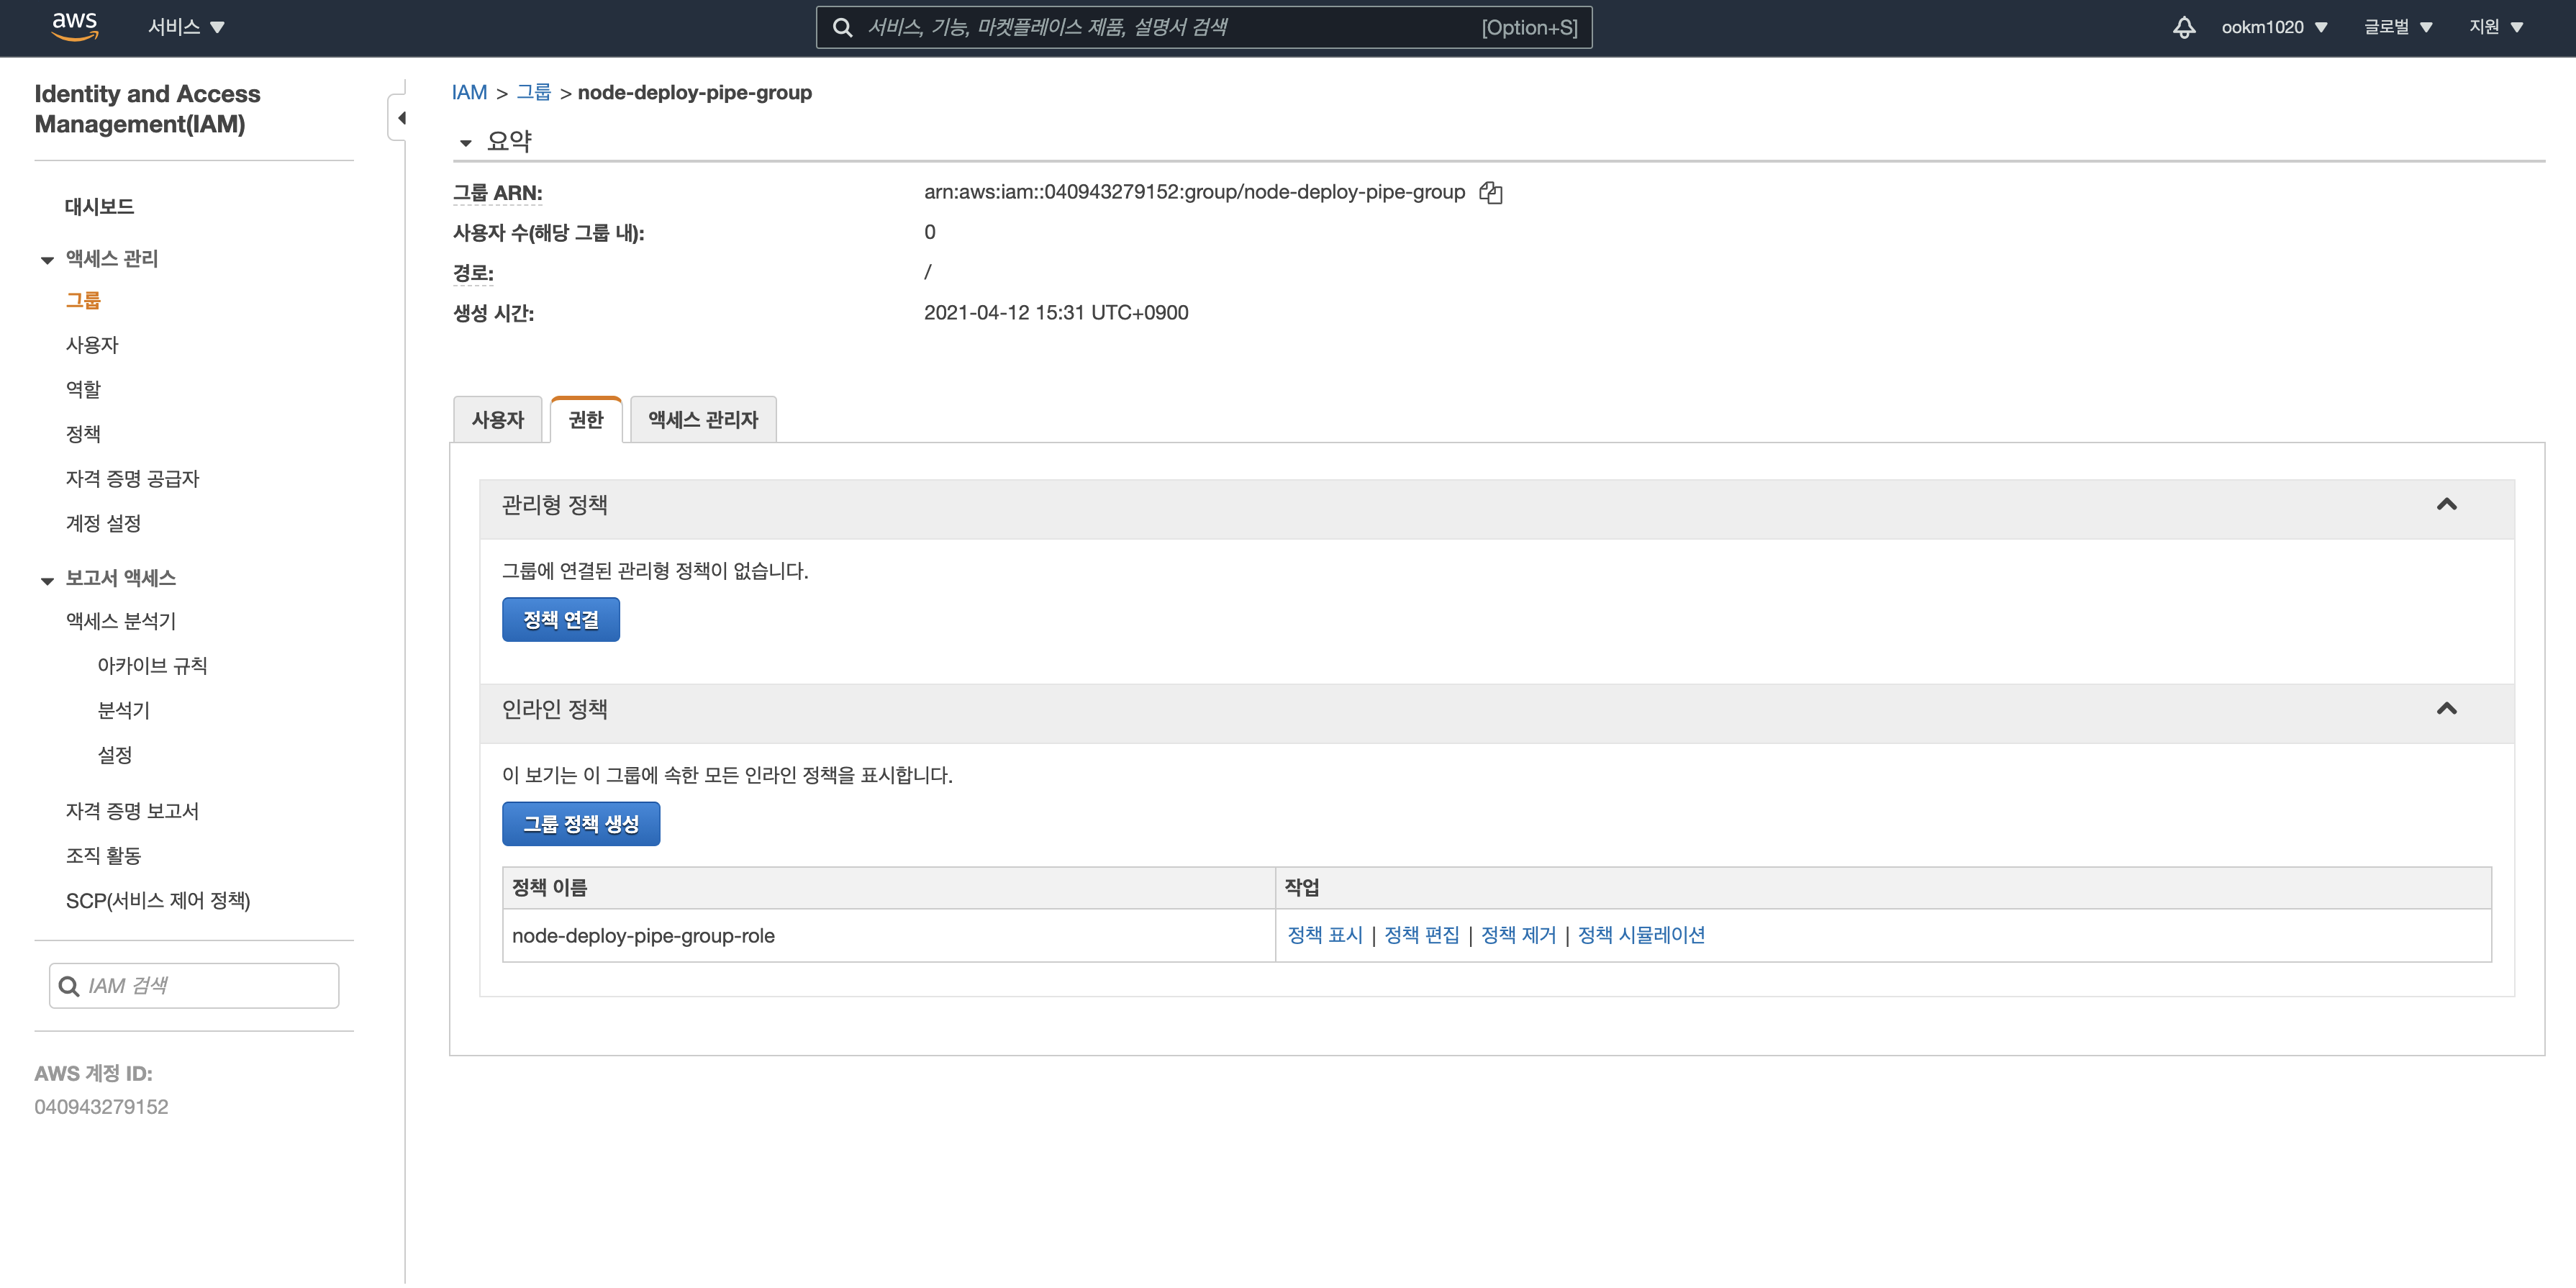Switch to the 사용자 tab
The width and height of the screenshot is (2576, 1288).
[x=497, y=420]
